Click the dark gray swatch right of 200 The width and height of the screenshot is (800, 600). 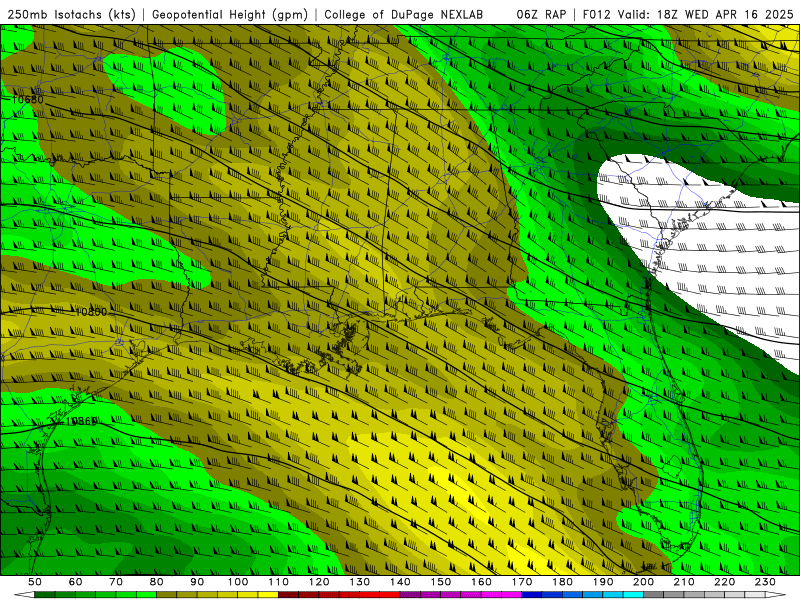tap(654, 595)
